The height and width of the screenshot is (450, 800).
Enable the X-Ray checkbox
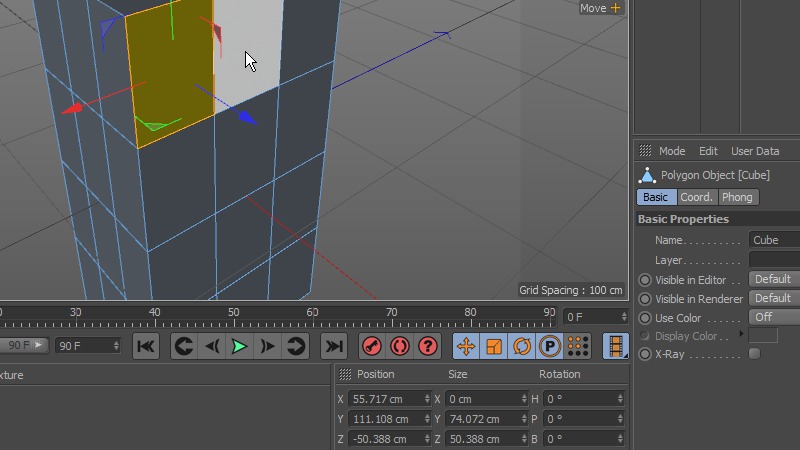(755, 354)
